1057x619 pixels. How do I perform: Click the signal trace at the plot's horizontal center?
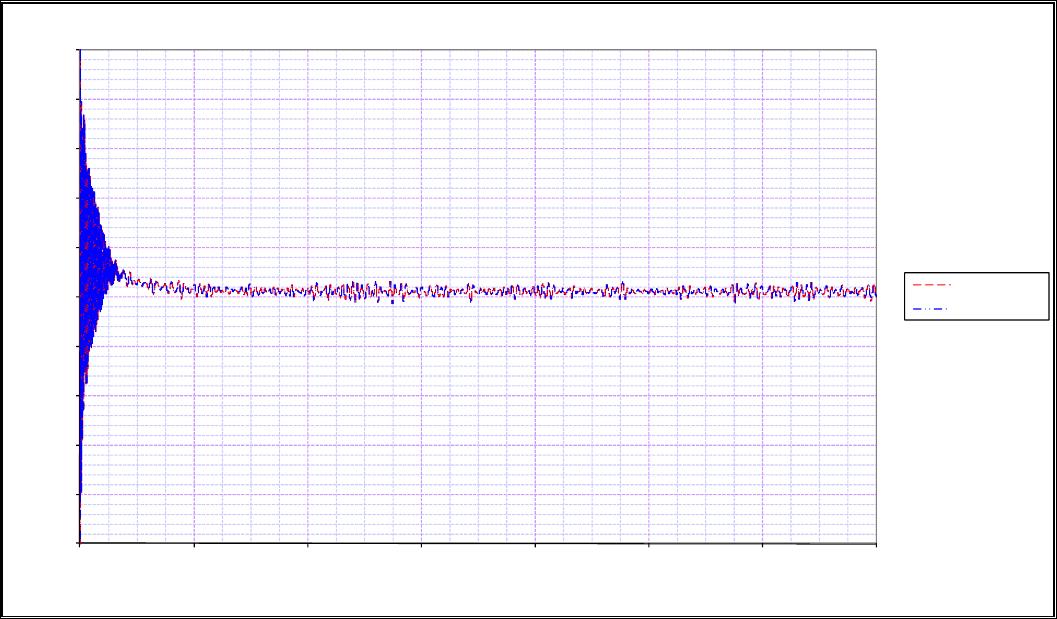pyautogui.click(x=478, y=291)
